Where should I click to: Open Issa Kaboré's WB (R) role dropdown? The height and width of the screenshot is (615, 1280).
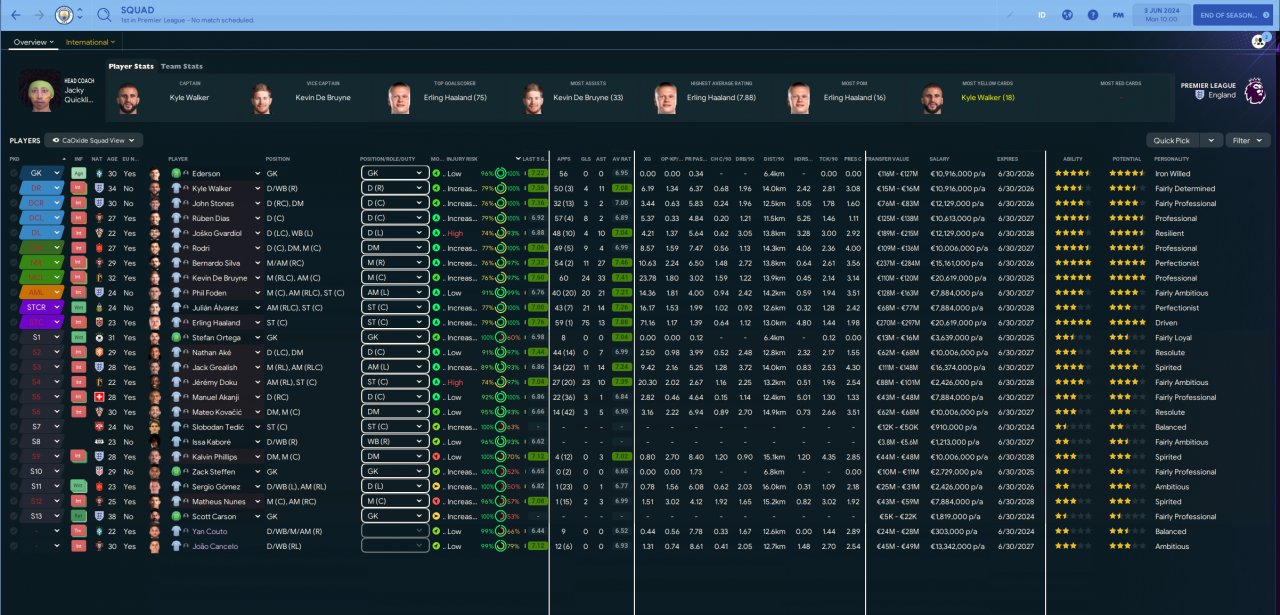click(x=394, y=442)
